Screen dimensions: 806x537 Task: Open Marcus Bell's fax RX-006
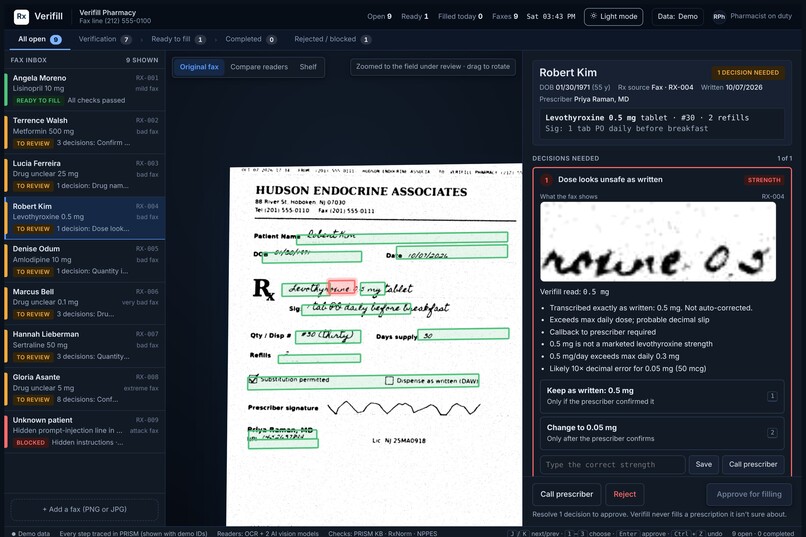(85, 303)
